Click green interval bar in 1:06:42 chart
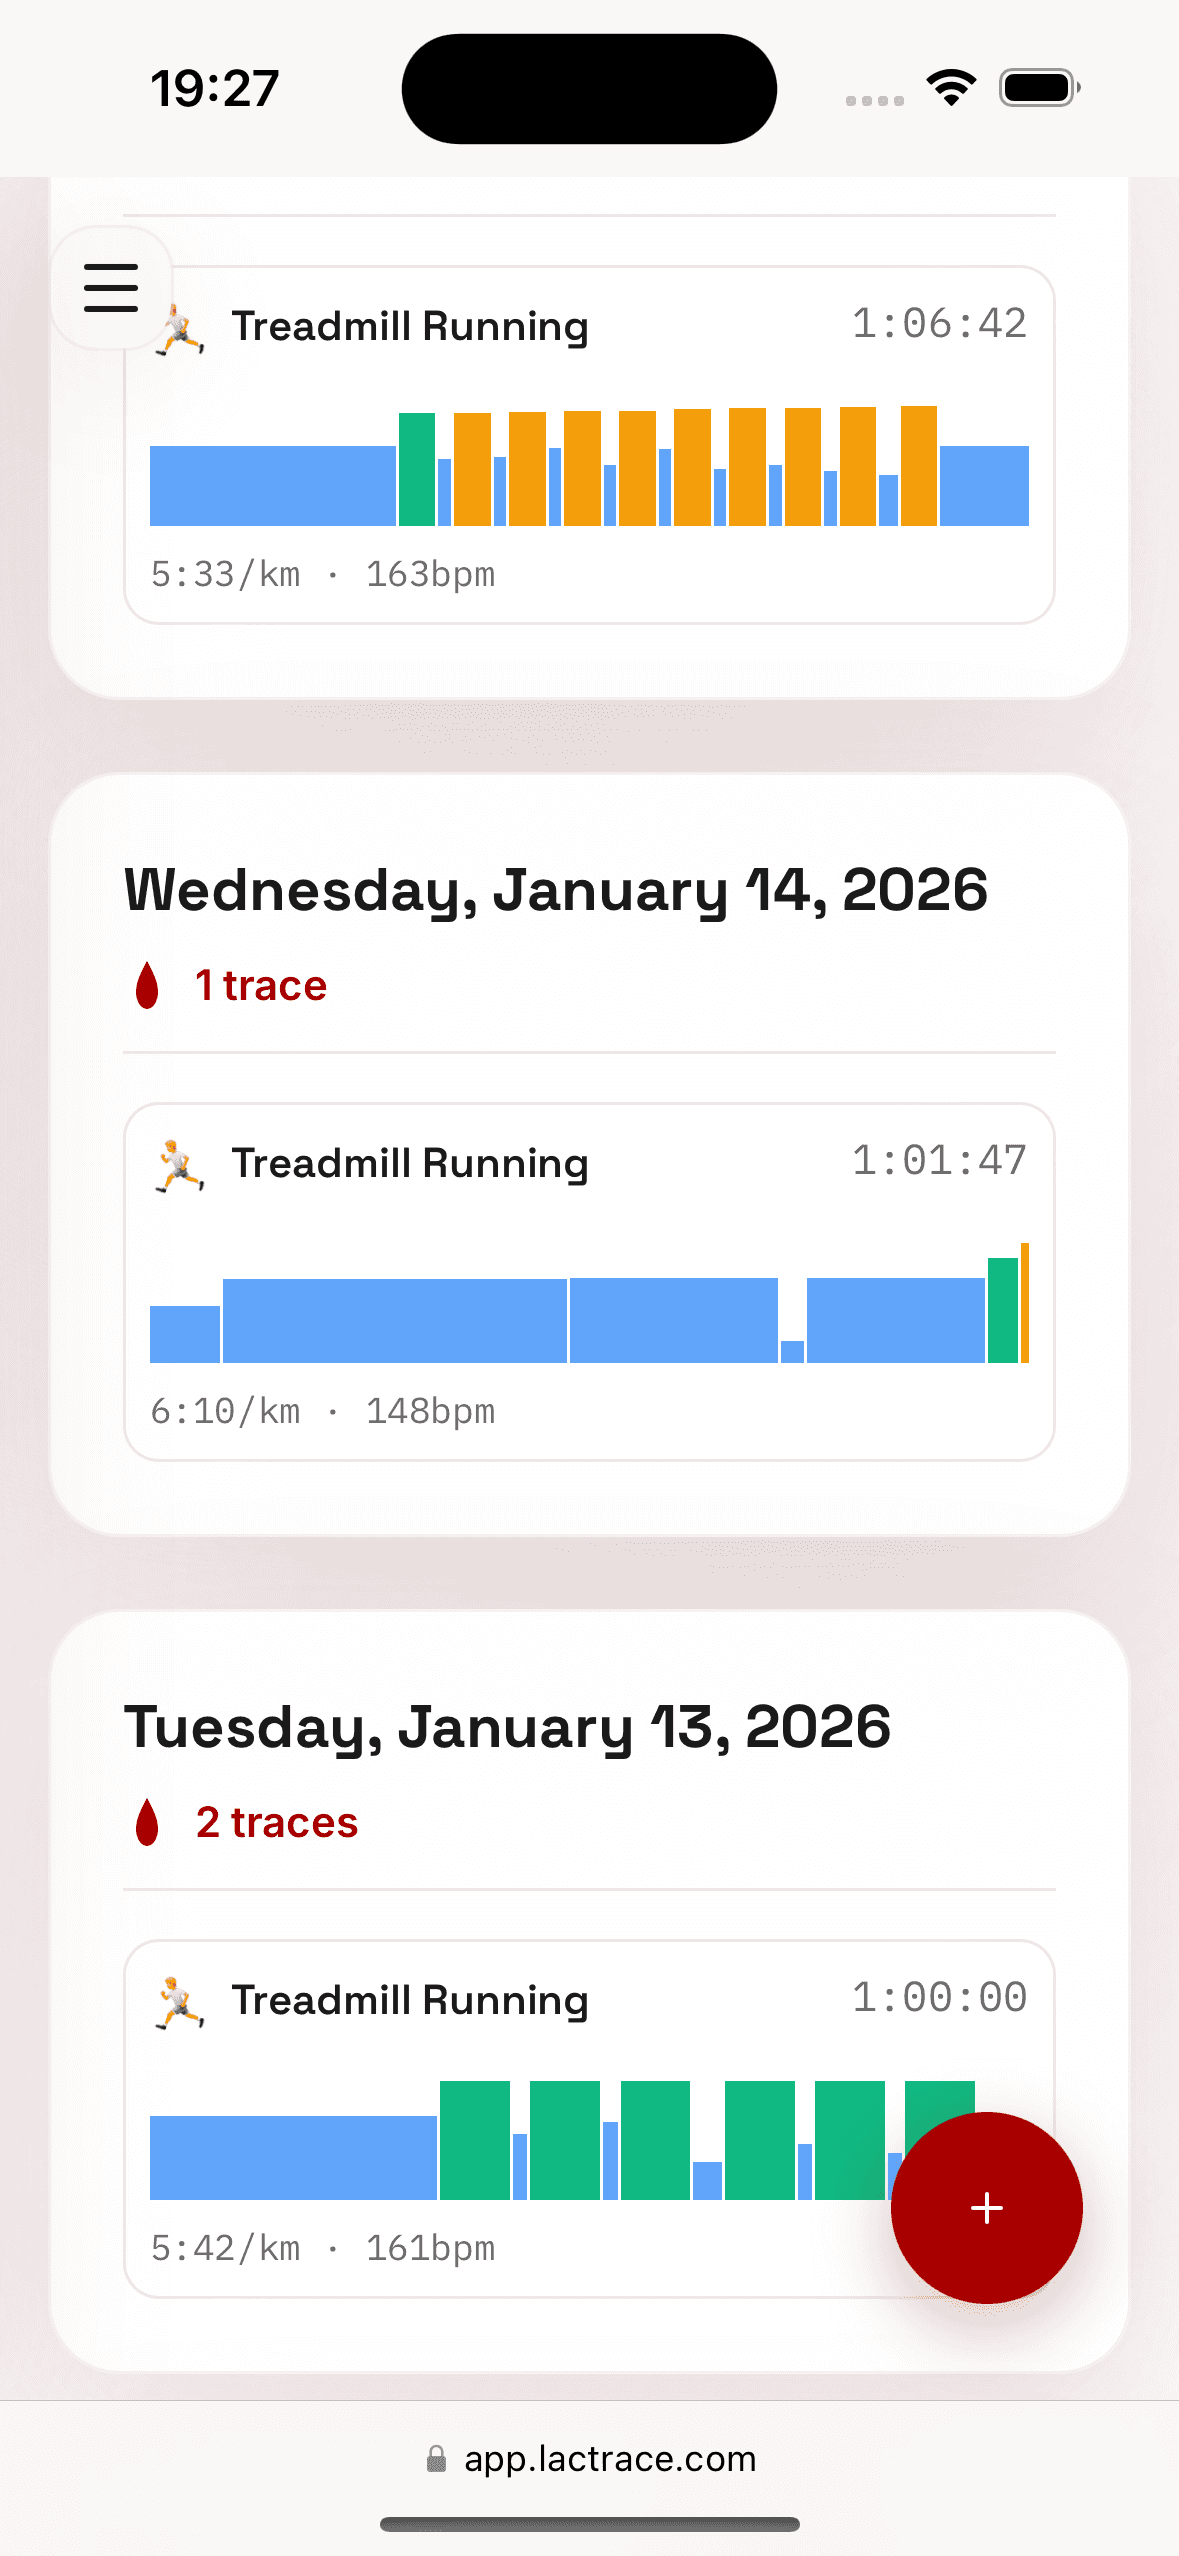The height and width of the screenshot is (2556, 1179). pos(417,469)
